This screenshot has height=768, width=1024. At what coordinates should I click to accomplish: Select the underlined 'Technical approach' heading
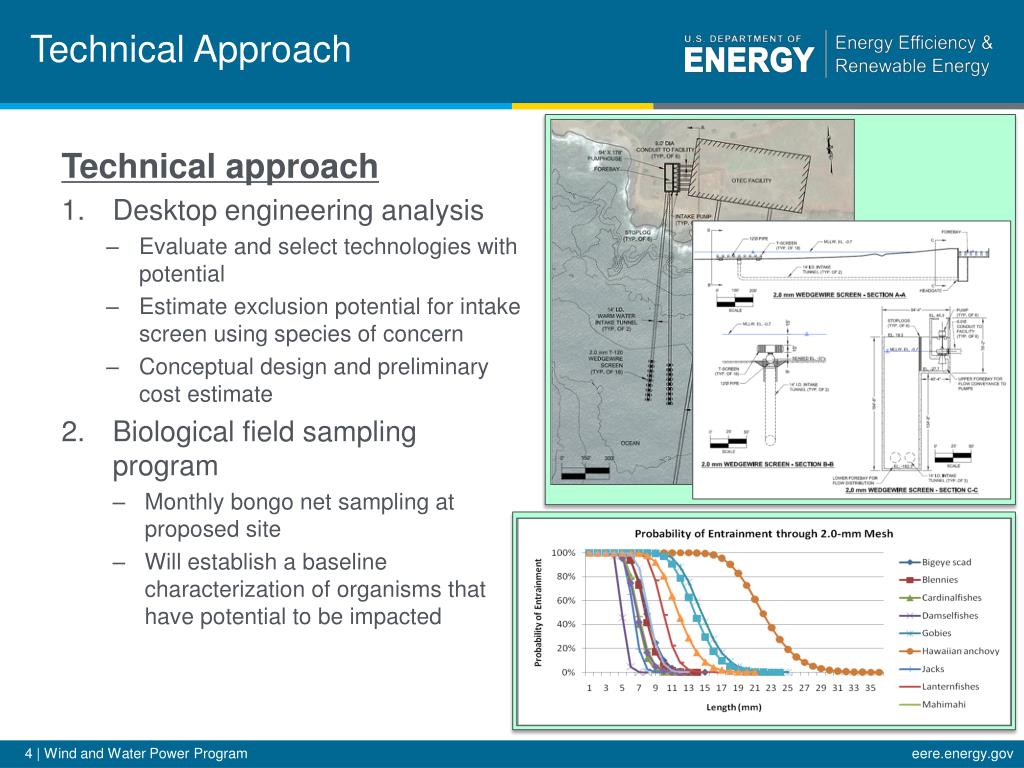pyautogui.click(x=219, y=166)
